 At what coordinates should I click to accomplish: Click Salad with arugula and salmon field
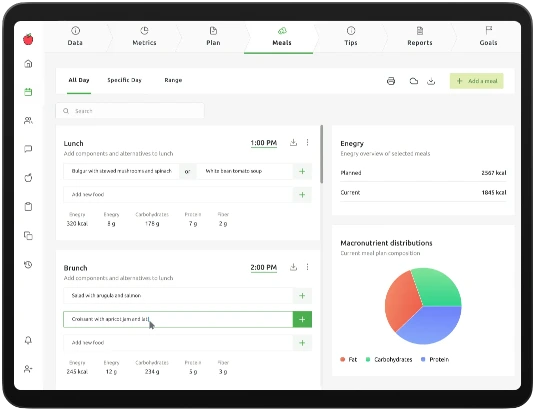178,296
